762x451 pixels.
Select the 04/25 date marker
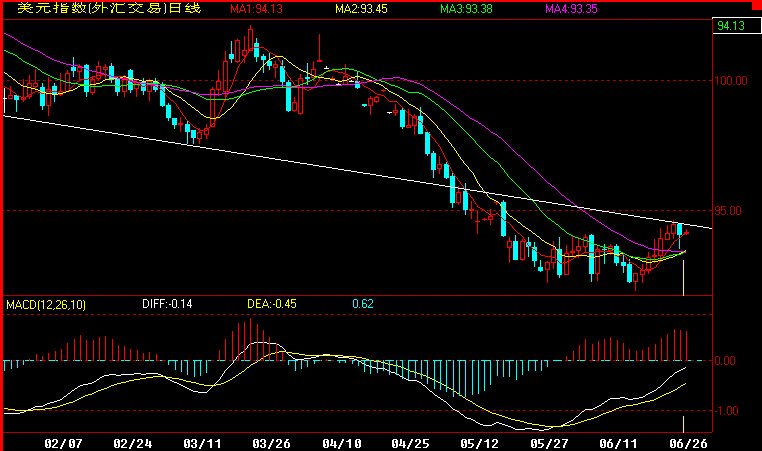coord(410,441)
